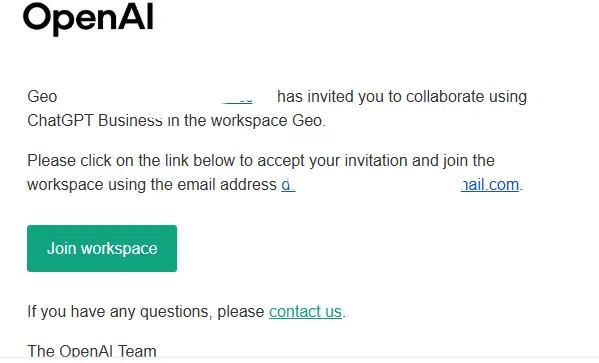Click the words 'workspace Geo' in the first paragraph

click(x=267, y=120)
